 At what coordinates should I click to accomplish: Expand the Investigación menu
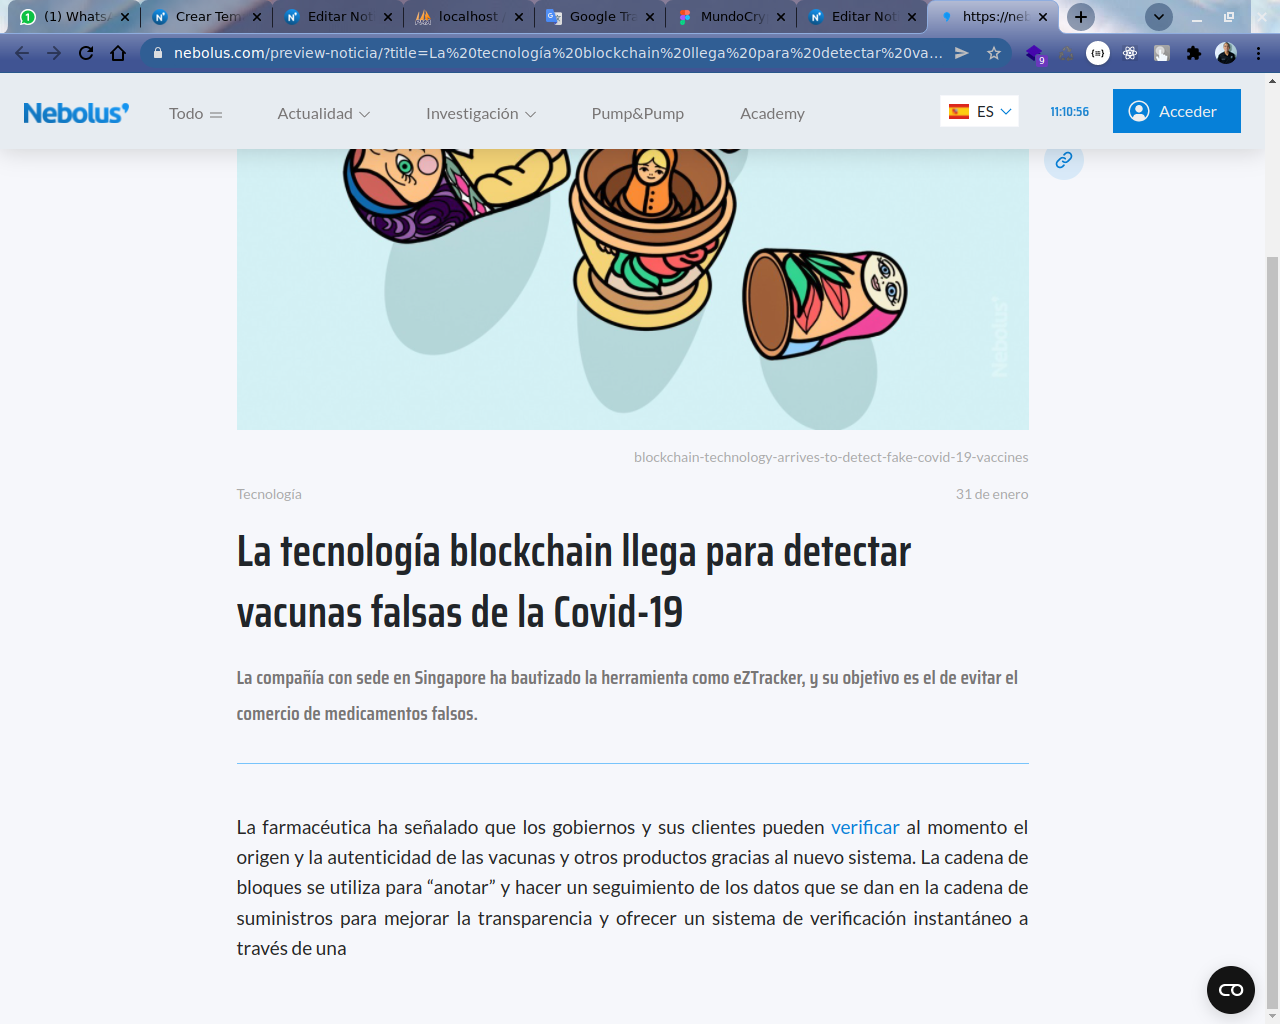pos(480,114)
